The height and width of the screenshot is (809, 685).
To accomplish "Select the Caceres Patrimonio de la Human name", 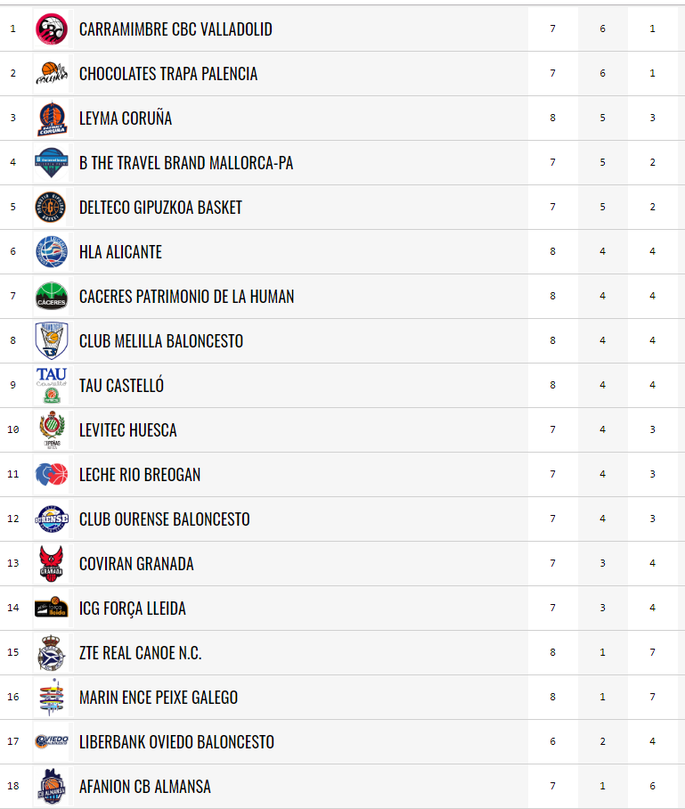I will coord(187,297).
